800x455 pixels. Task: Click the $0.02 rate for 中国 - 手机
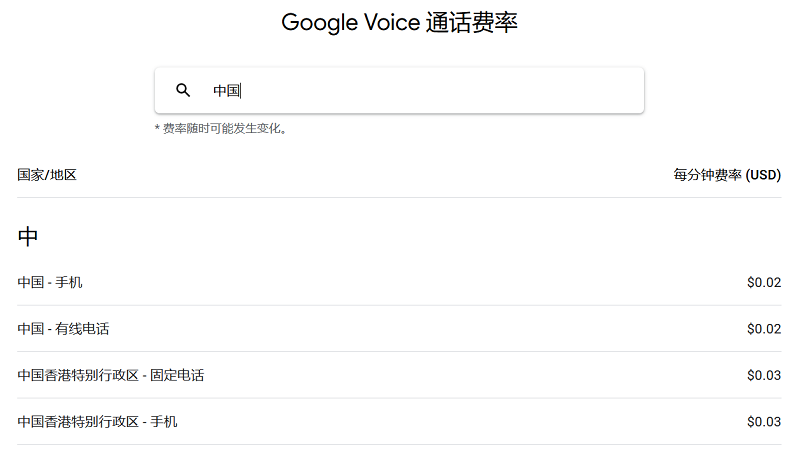click(764, 282)
